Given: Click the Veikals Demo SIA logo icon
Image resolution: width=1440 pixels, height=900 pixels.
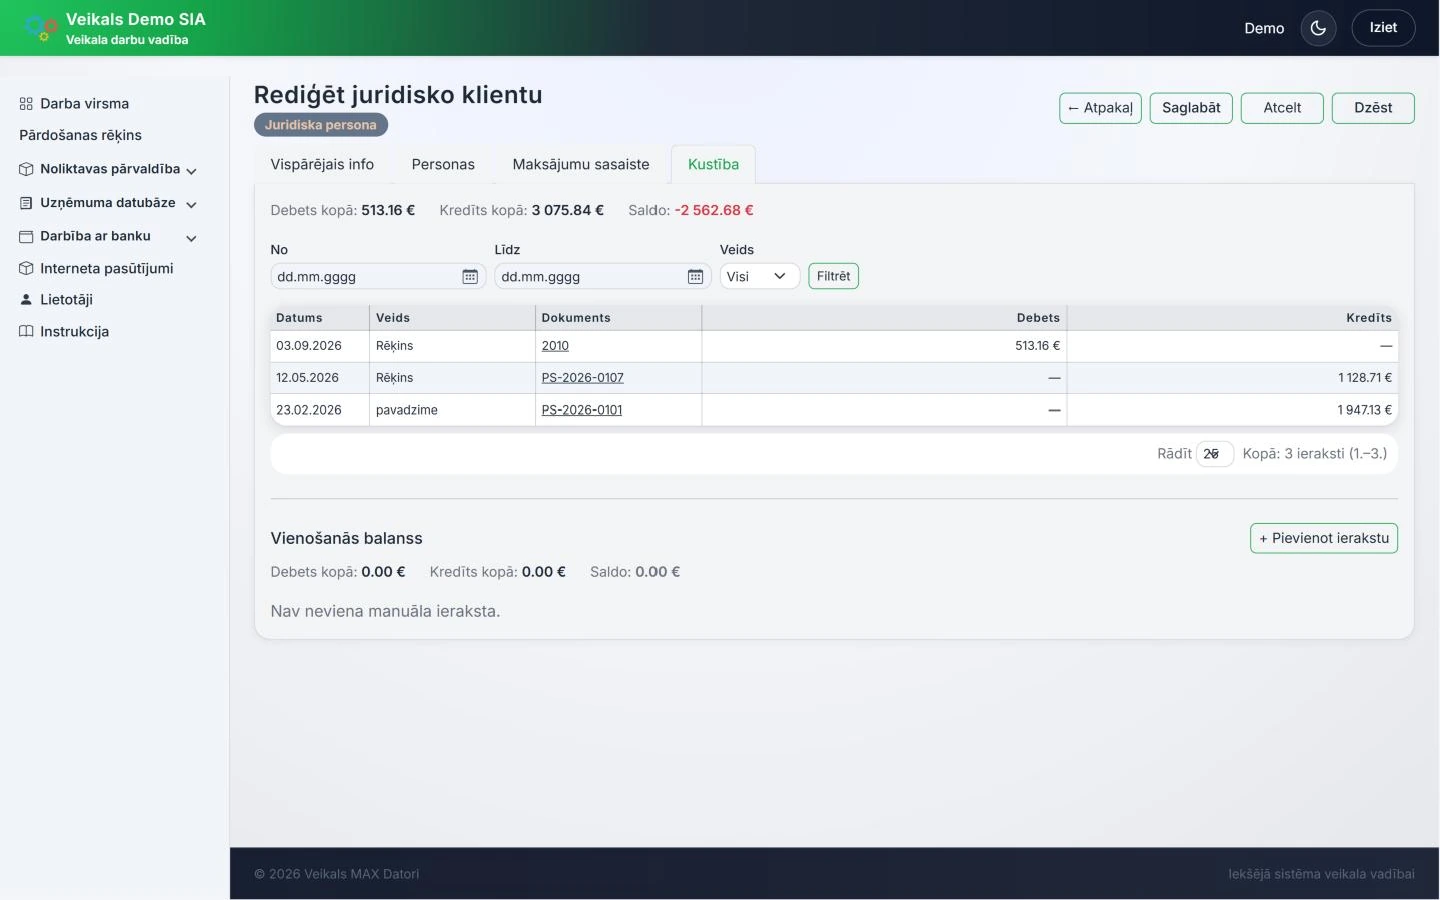Looking at the screenshot, I should click(x=40, y=28).
